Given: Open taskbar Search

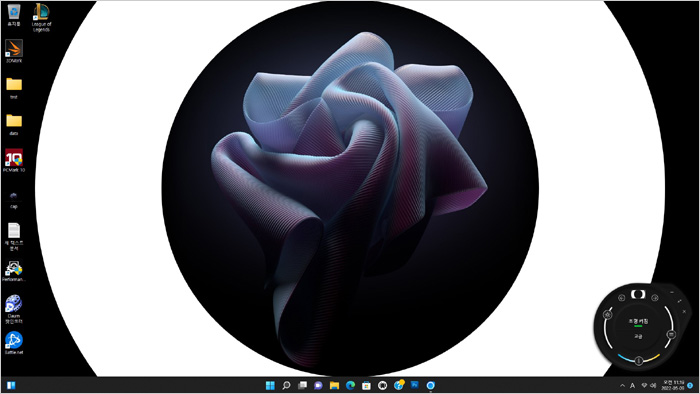Looking at the screenshot, I should pos(286,385).
